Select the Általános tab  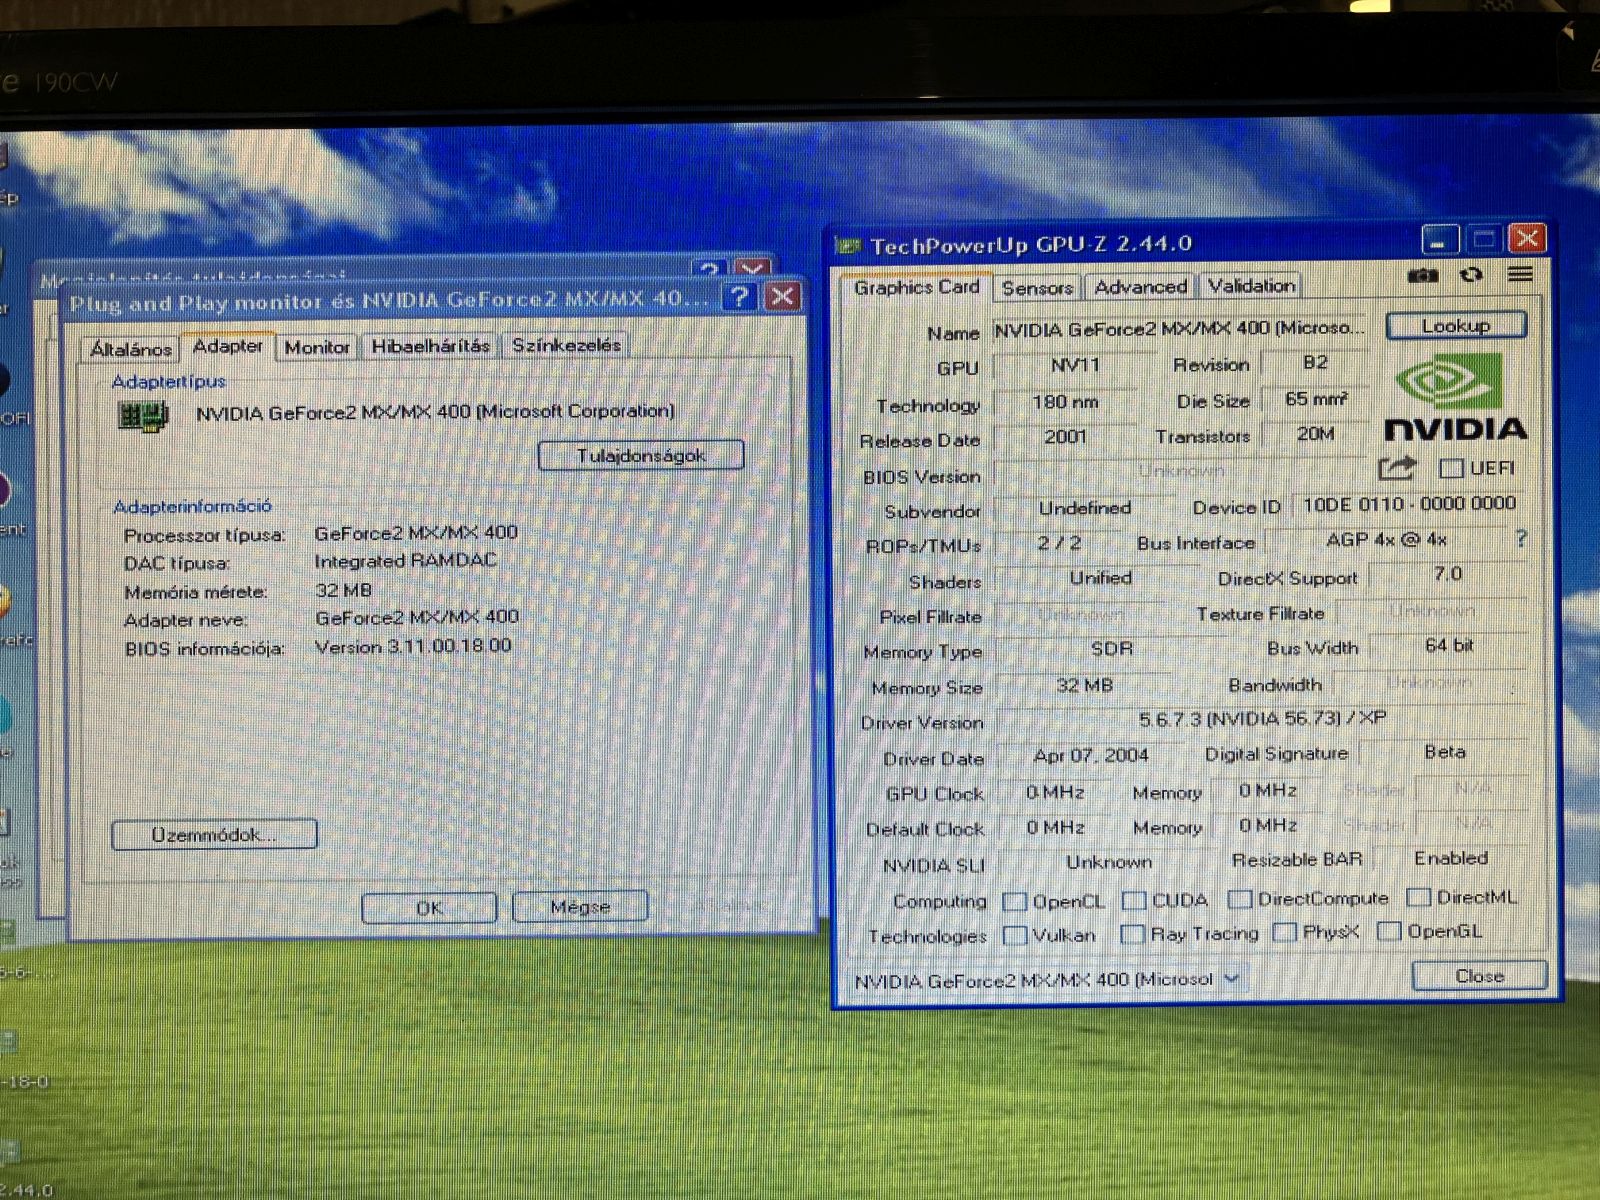tap(130, 349)
